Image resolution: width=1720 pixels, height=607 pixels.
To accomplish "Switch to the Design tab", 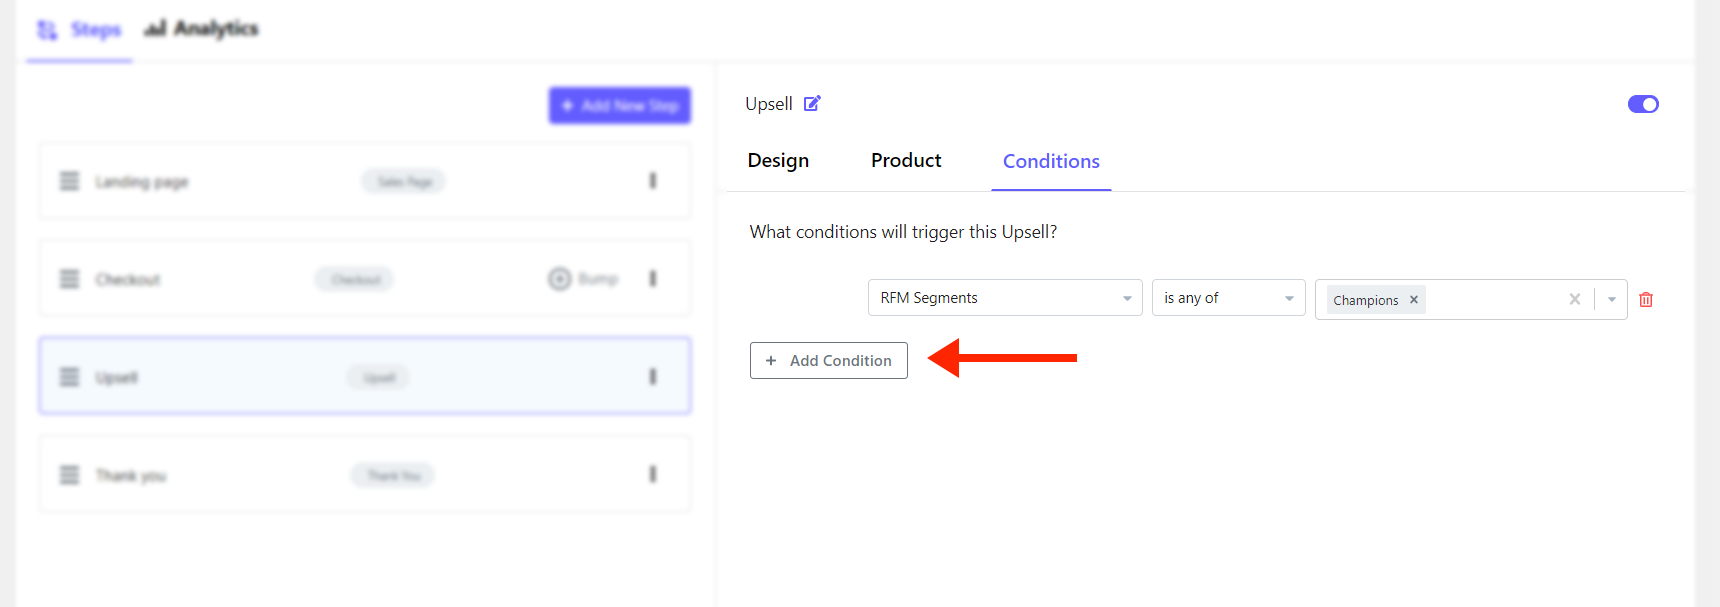I will point(778,160).
